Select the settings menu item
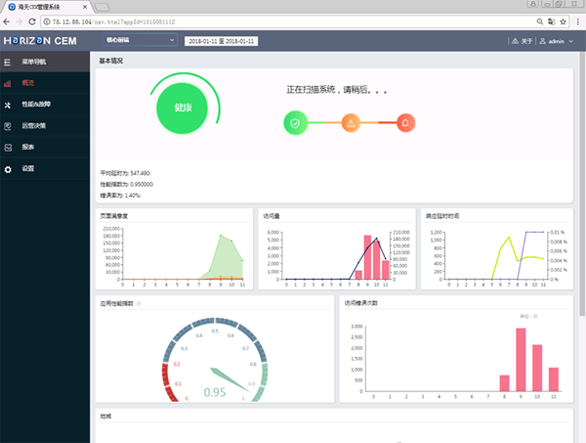 [45, 168]
